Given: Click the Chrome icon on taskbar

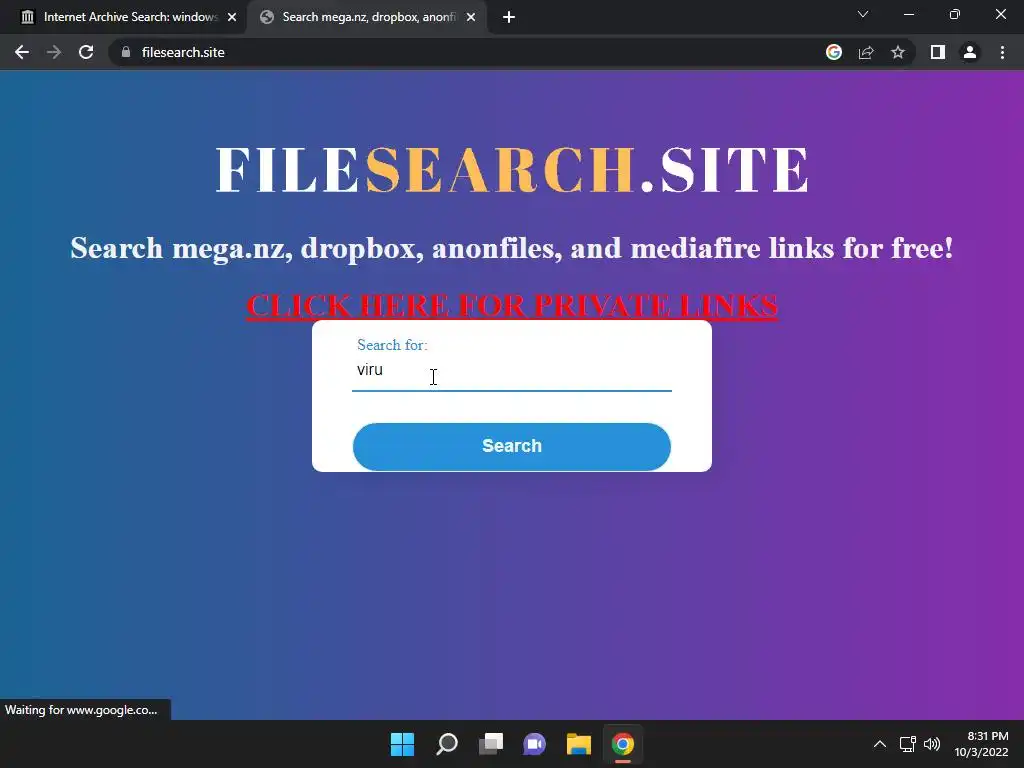Looking at the screenshot, I should tap(623, 744).
